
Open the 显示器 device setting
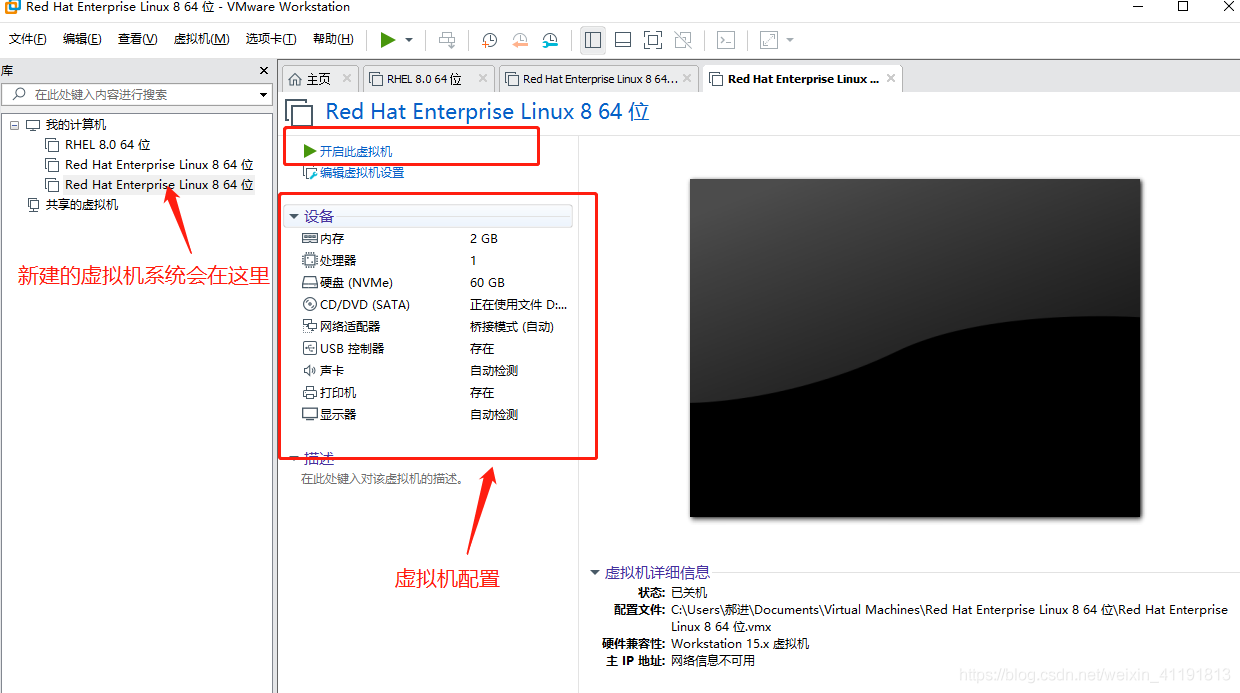click(338, 415)
